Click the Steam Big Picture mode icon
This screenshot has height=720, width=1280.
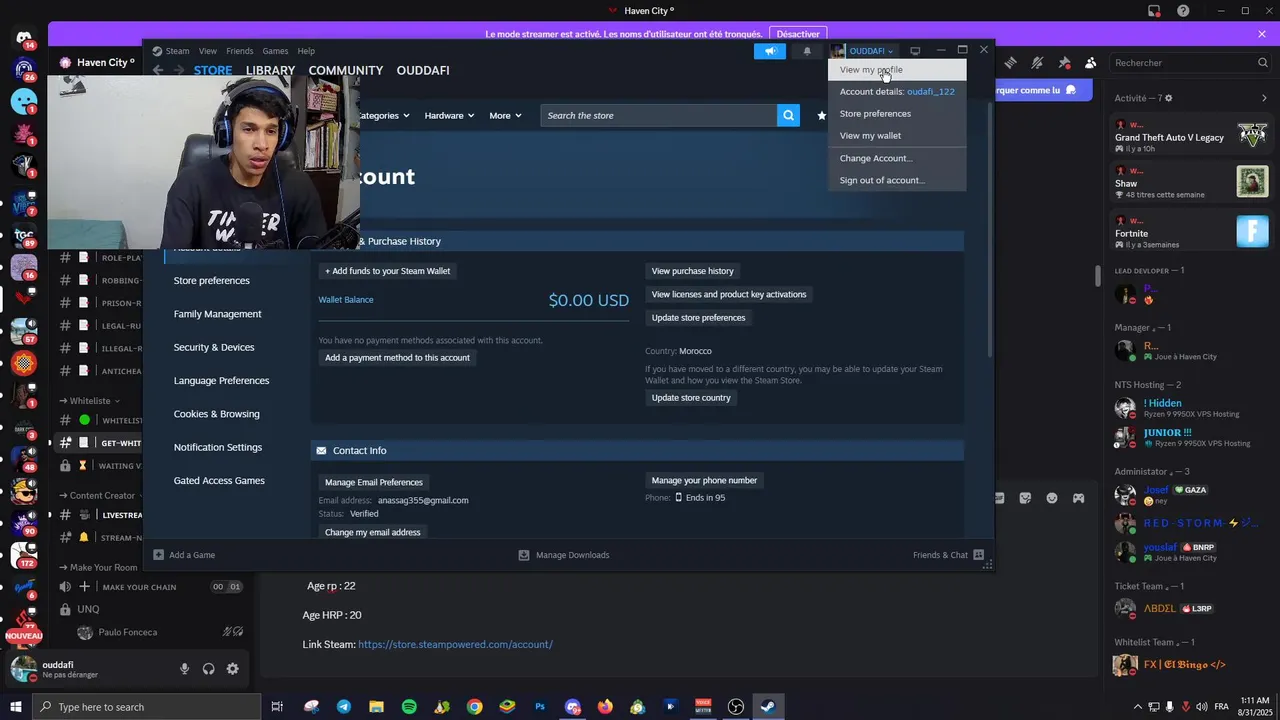click(914, 51)
